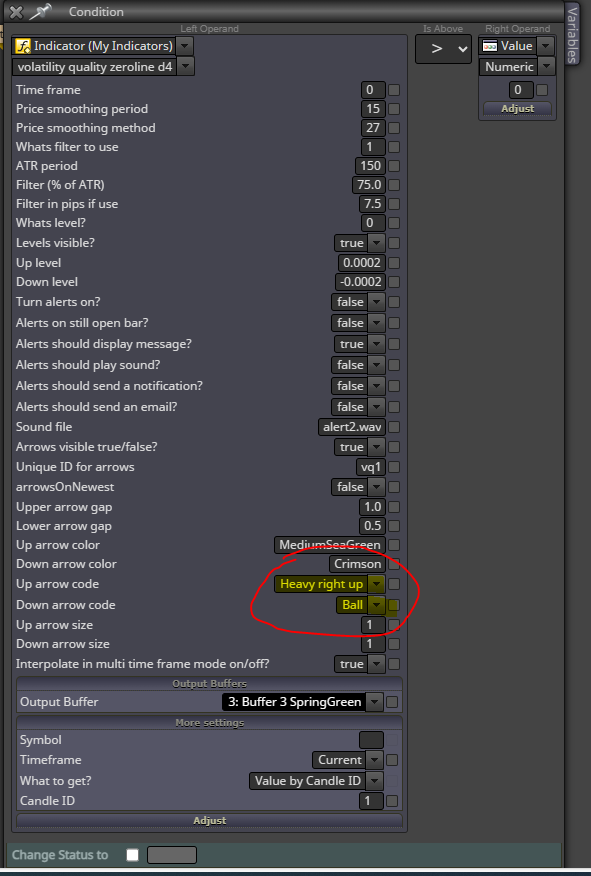Collapse the More settings section header
The width and height of the screenshot is (591, 876).
coord(209,723)
